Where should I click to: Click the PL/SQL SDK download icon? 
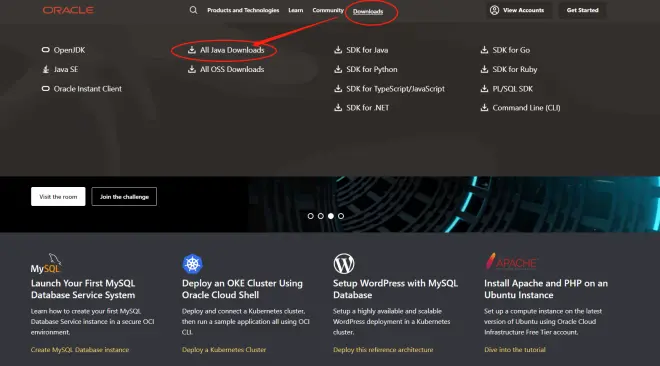[484, 88]
